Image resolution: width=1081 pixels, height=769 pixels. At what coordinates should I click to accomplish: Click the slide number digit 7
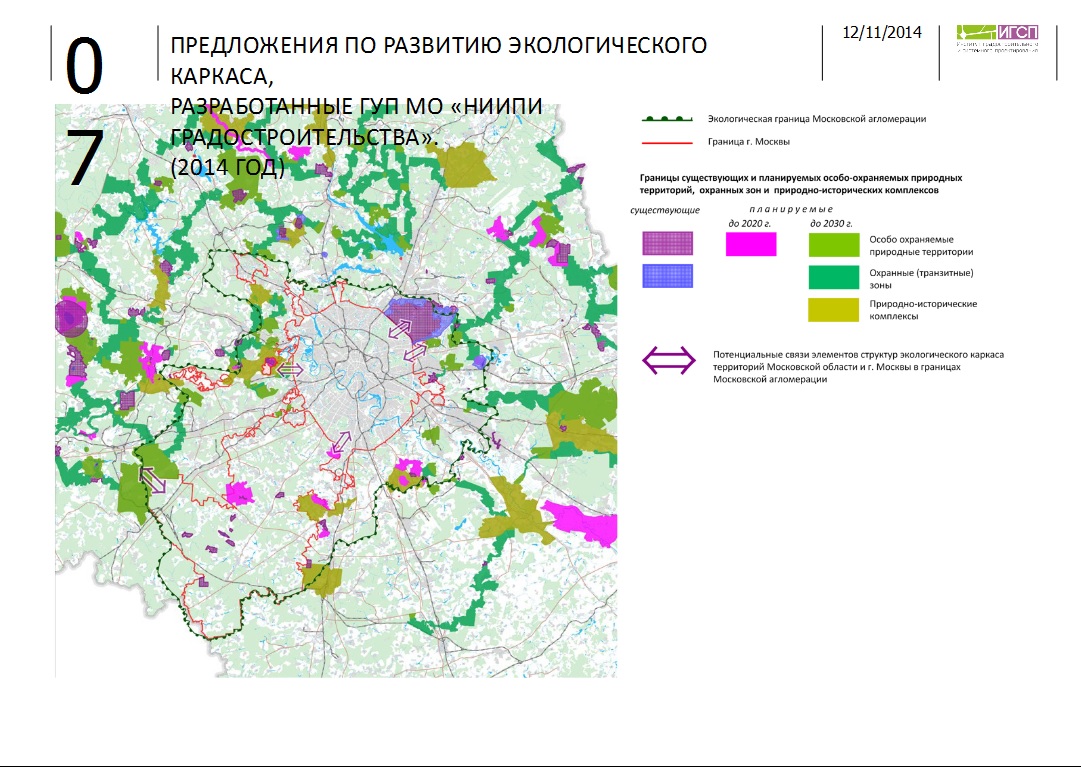pyautogui.click(x=85, y=159)
